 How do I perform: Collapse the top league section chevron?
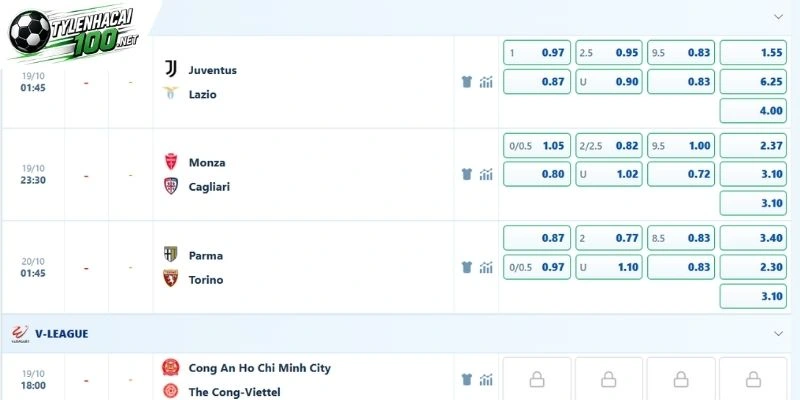coord(778,17)
